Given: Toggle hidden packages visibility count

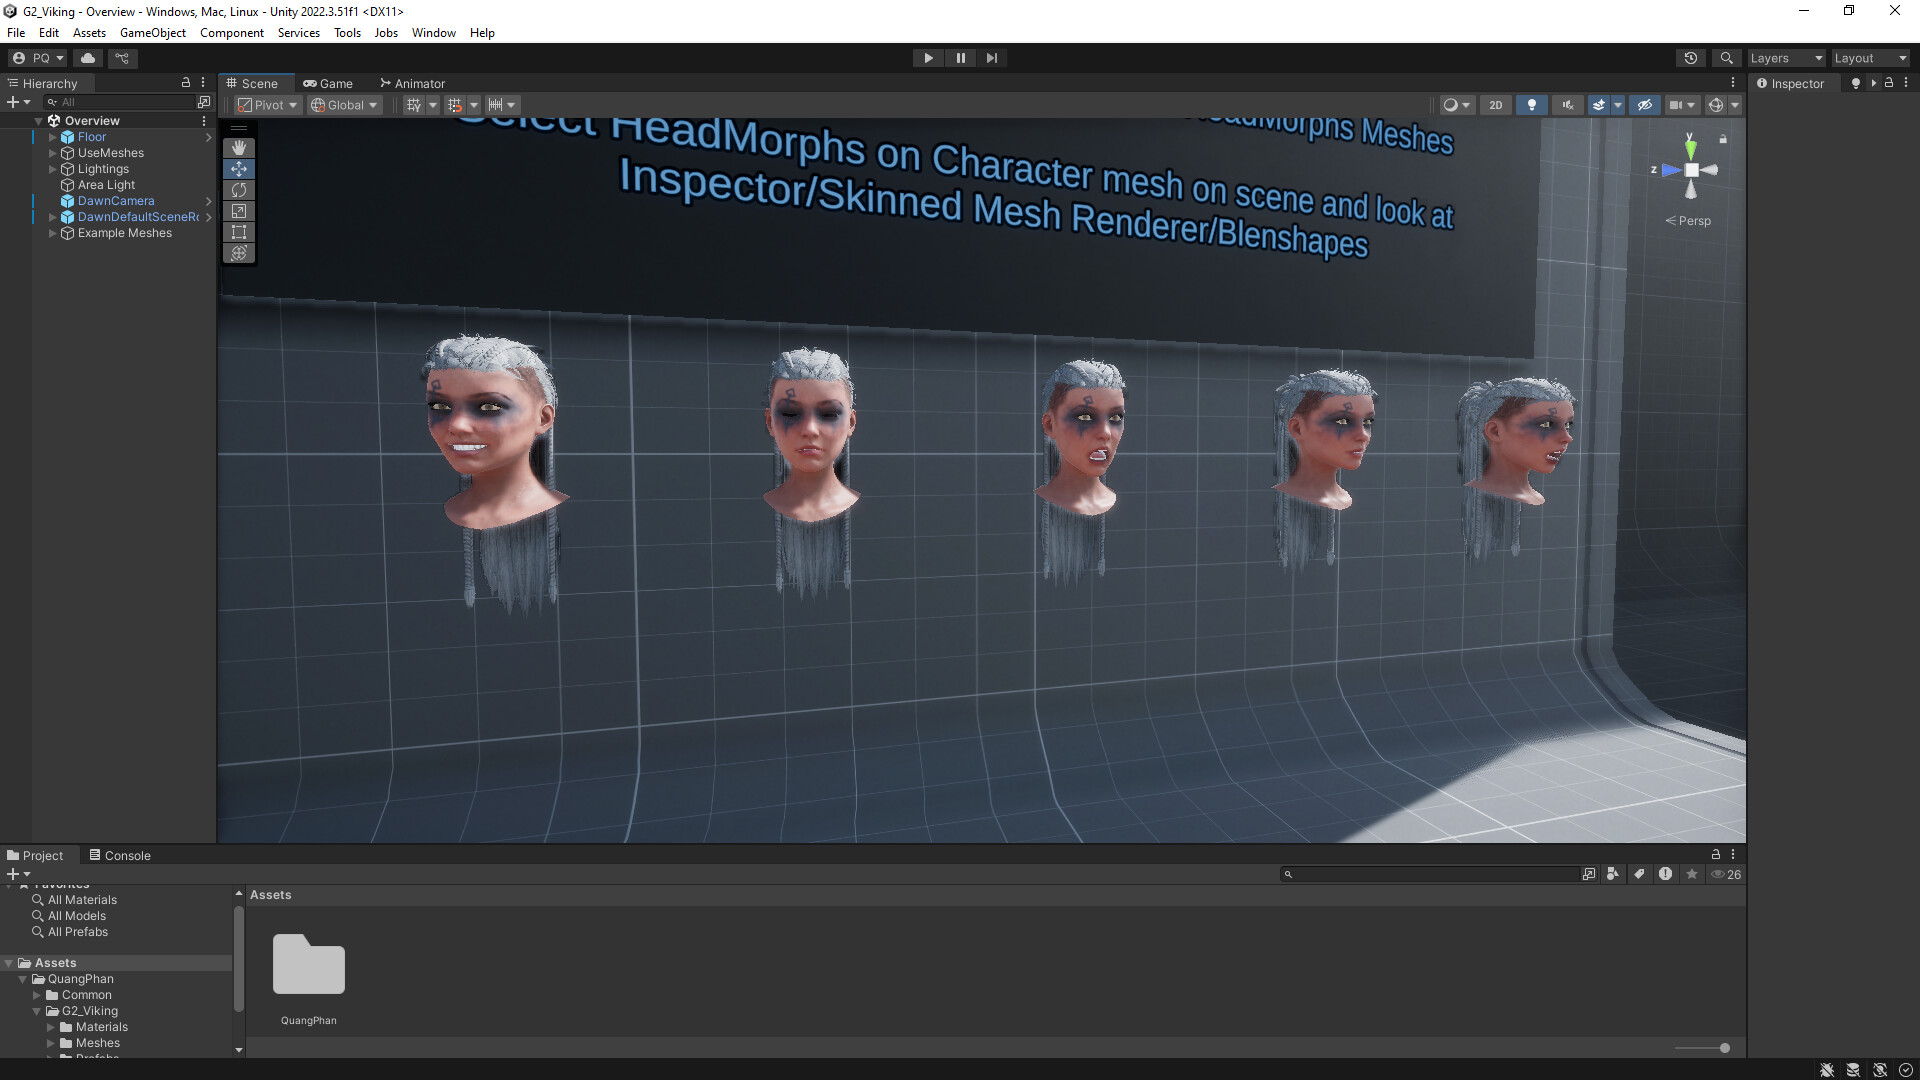Looking at the screenshot, I should (1726, 874).
